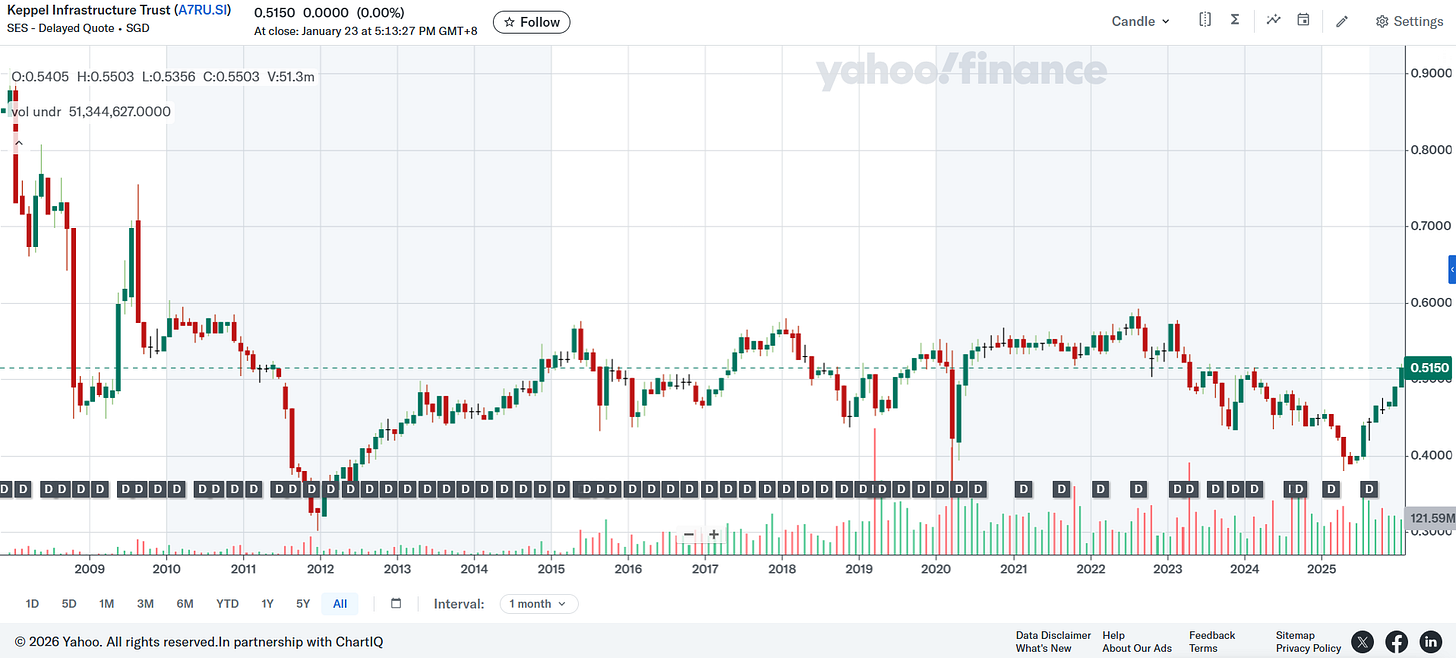Viewport: 1456px width, 658px height.
Task: Open the Data Disclaimer link
Action: tap(1053, 635)
